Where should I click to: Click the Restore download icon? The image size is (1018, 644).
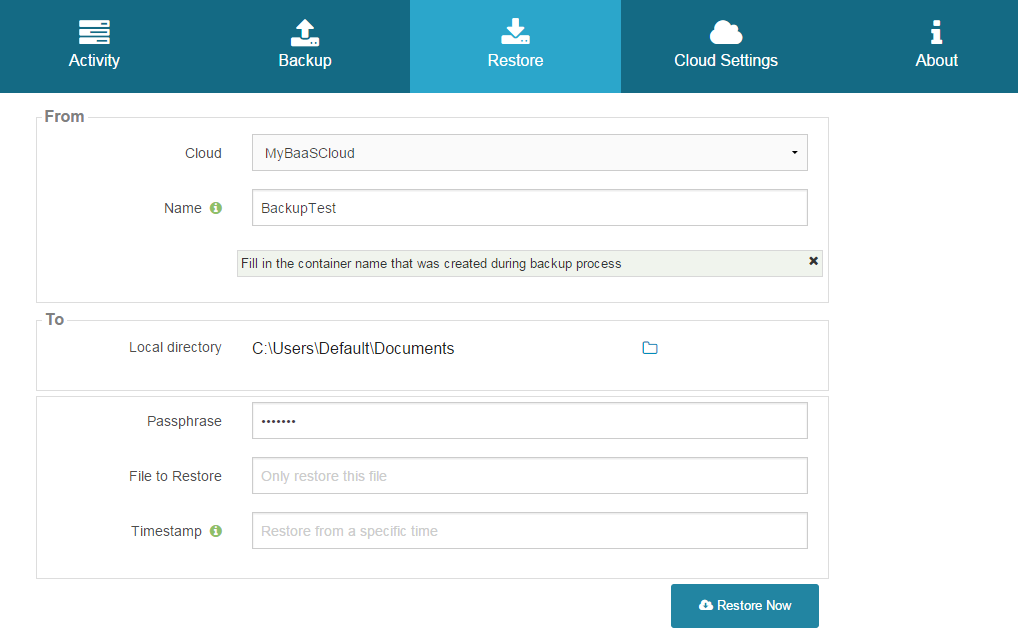click(515, 33)
